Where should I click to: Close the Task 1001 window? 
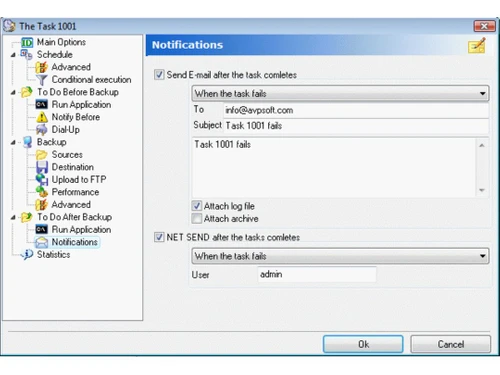point(484,26)
